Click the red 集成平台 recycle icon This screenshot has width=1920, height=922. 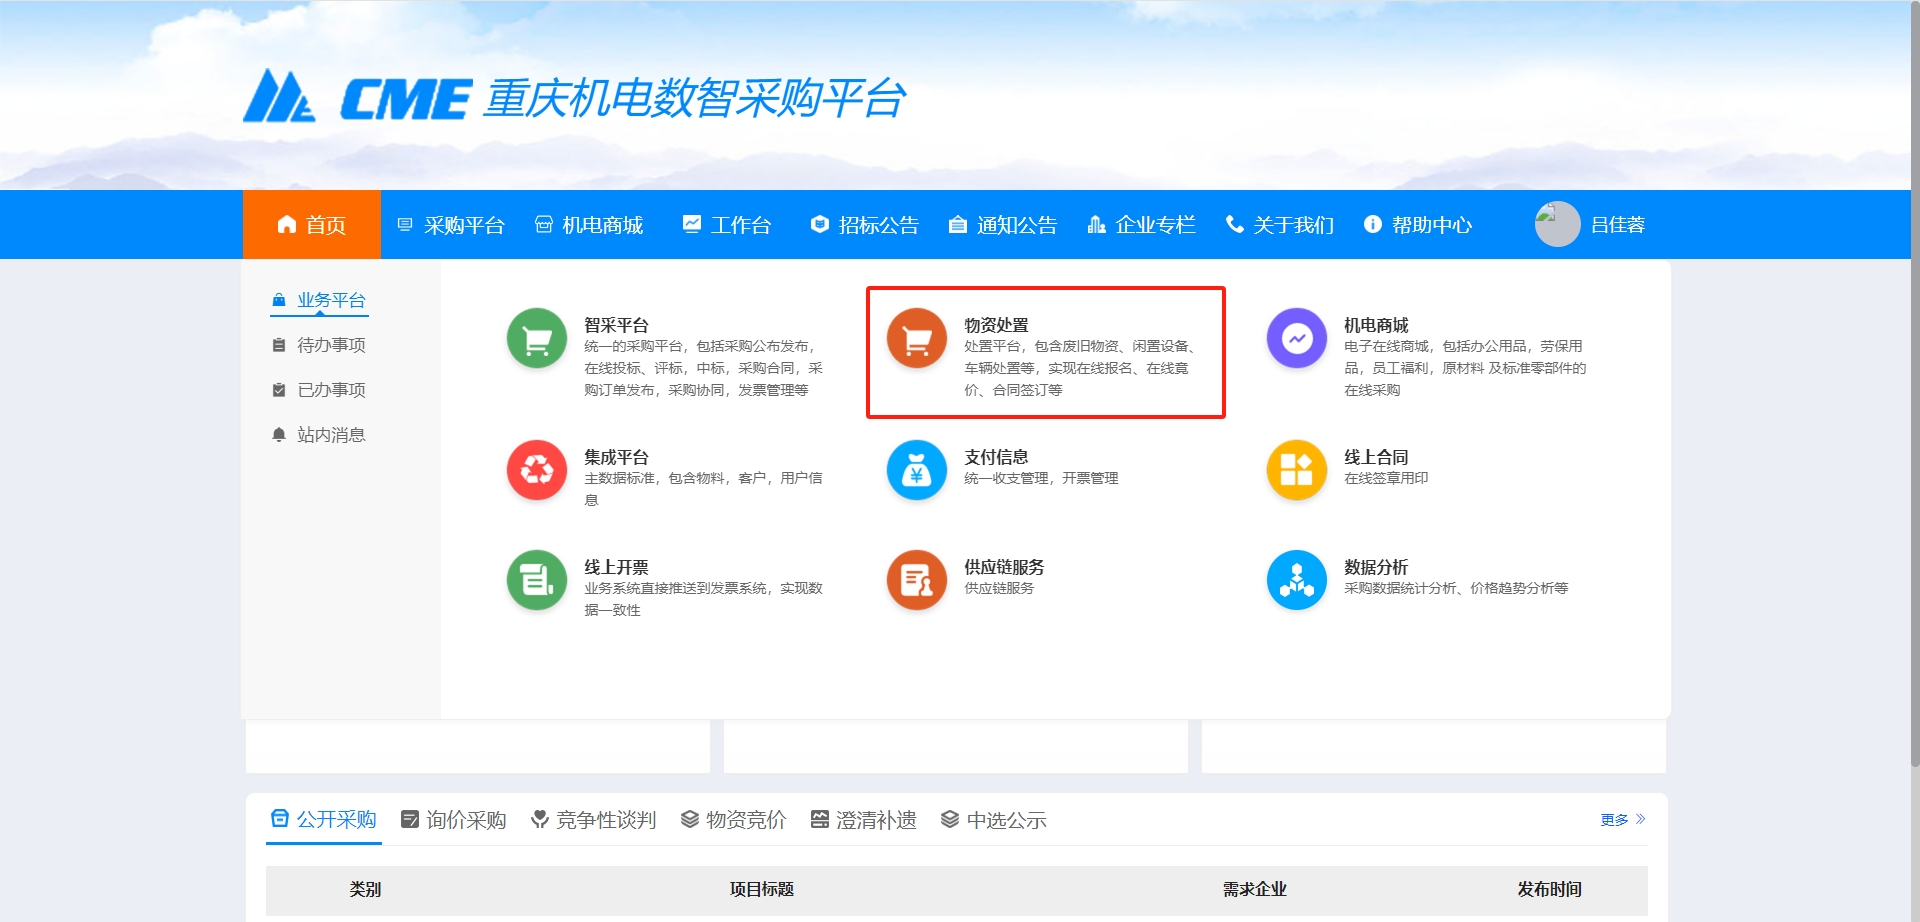pyautogui.click(x=537, y=469)
